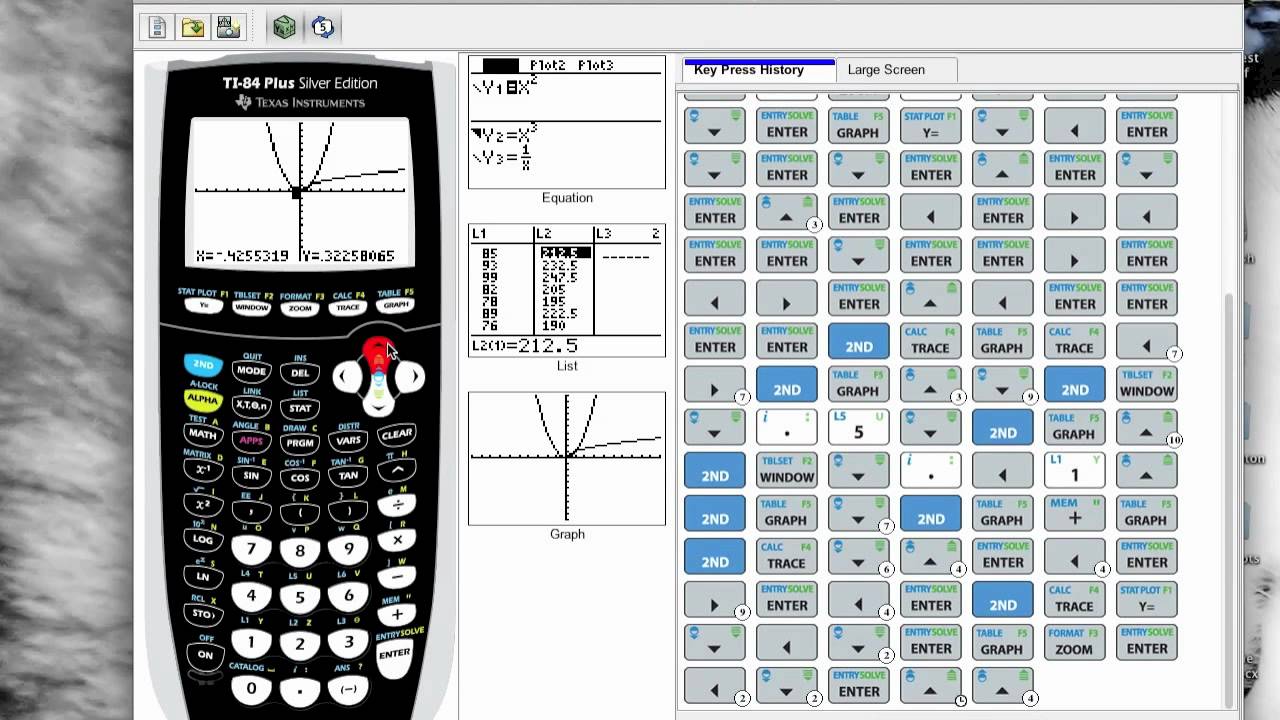Click the divide key
The image size is (1280, 720).
(397, 505)
